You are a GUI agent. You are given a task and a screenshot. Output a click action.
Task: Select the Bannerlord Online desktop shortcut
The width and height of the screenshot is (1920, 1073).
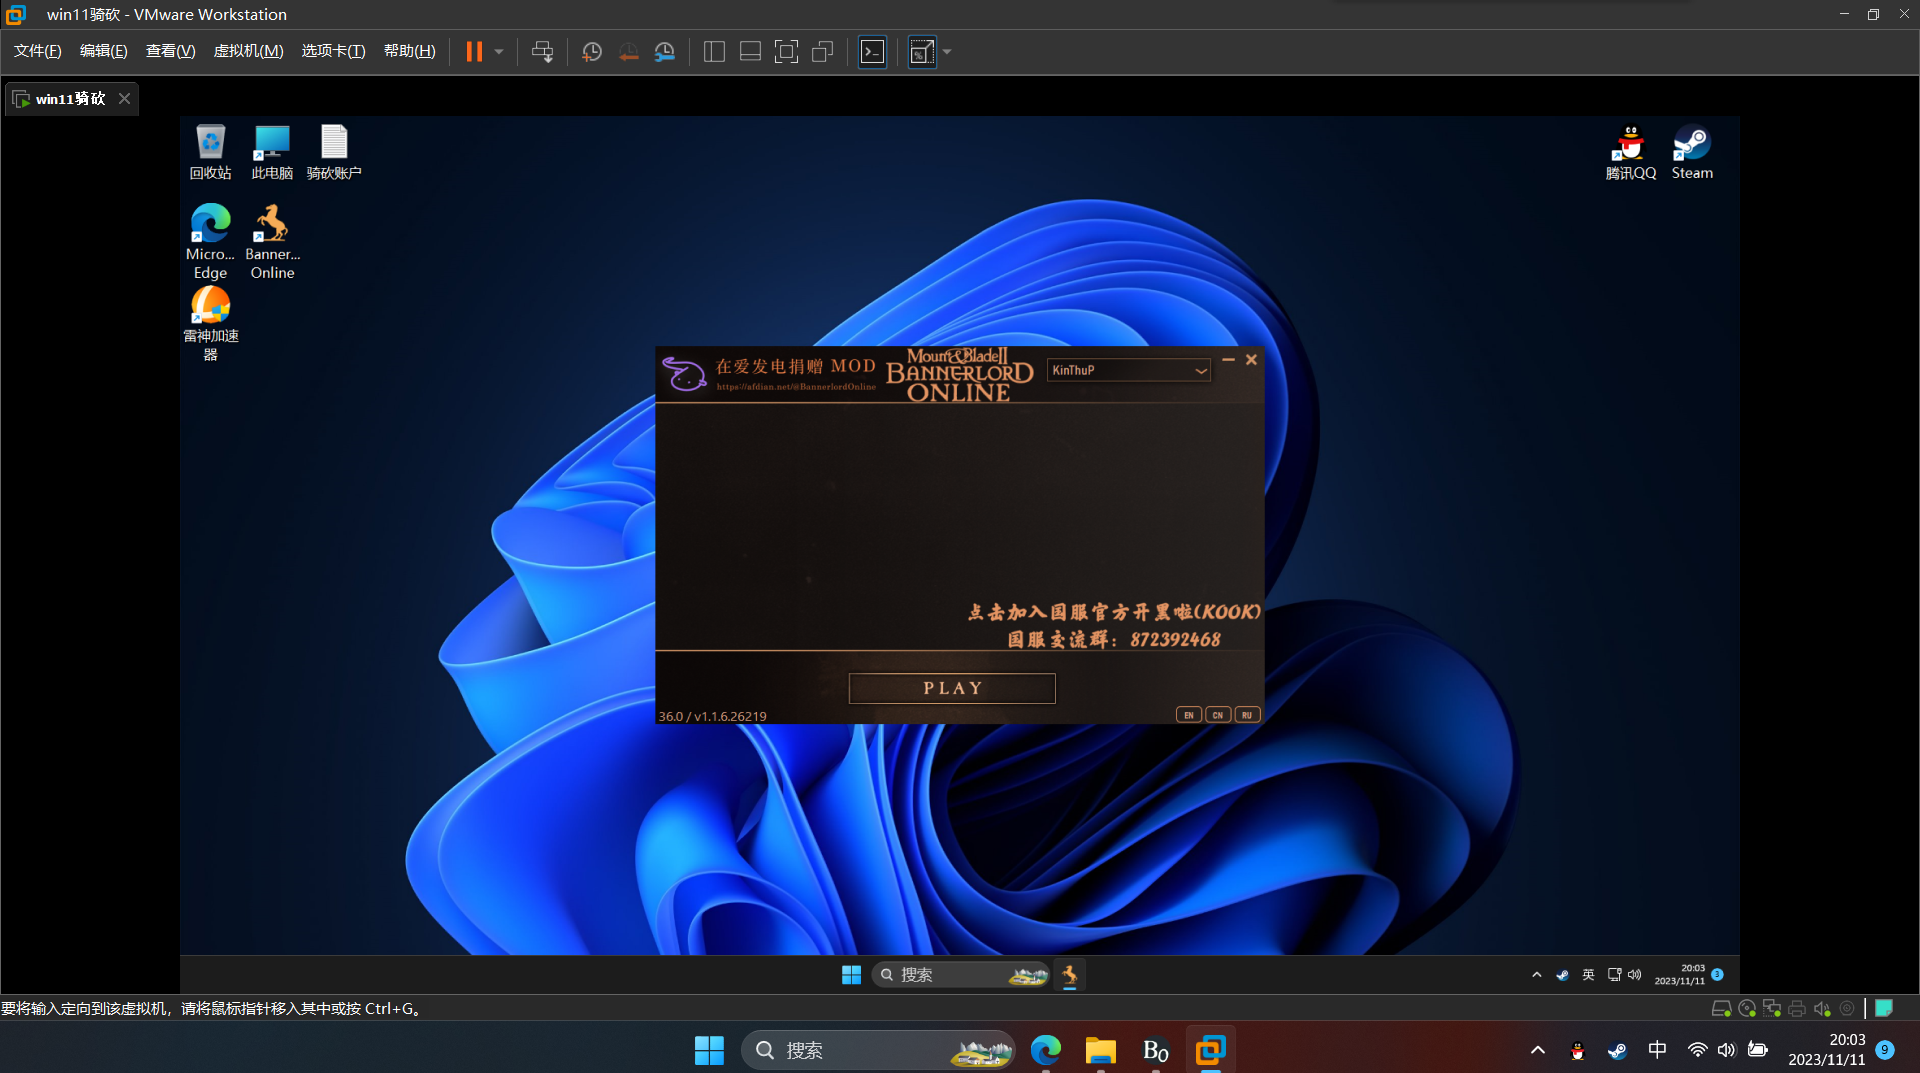click(x=272, y=242)
